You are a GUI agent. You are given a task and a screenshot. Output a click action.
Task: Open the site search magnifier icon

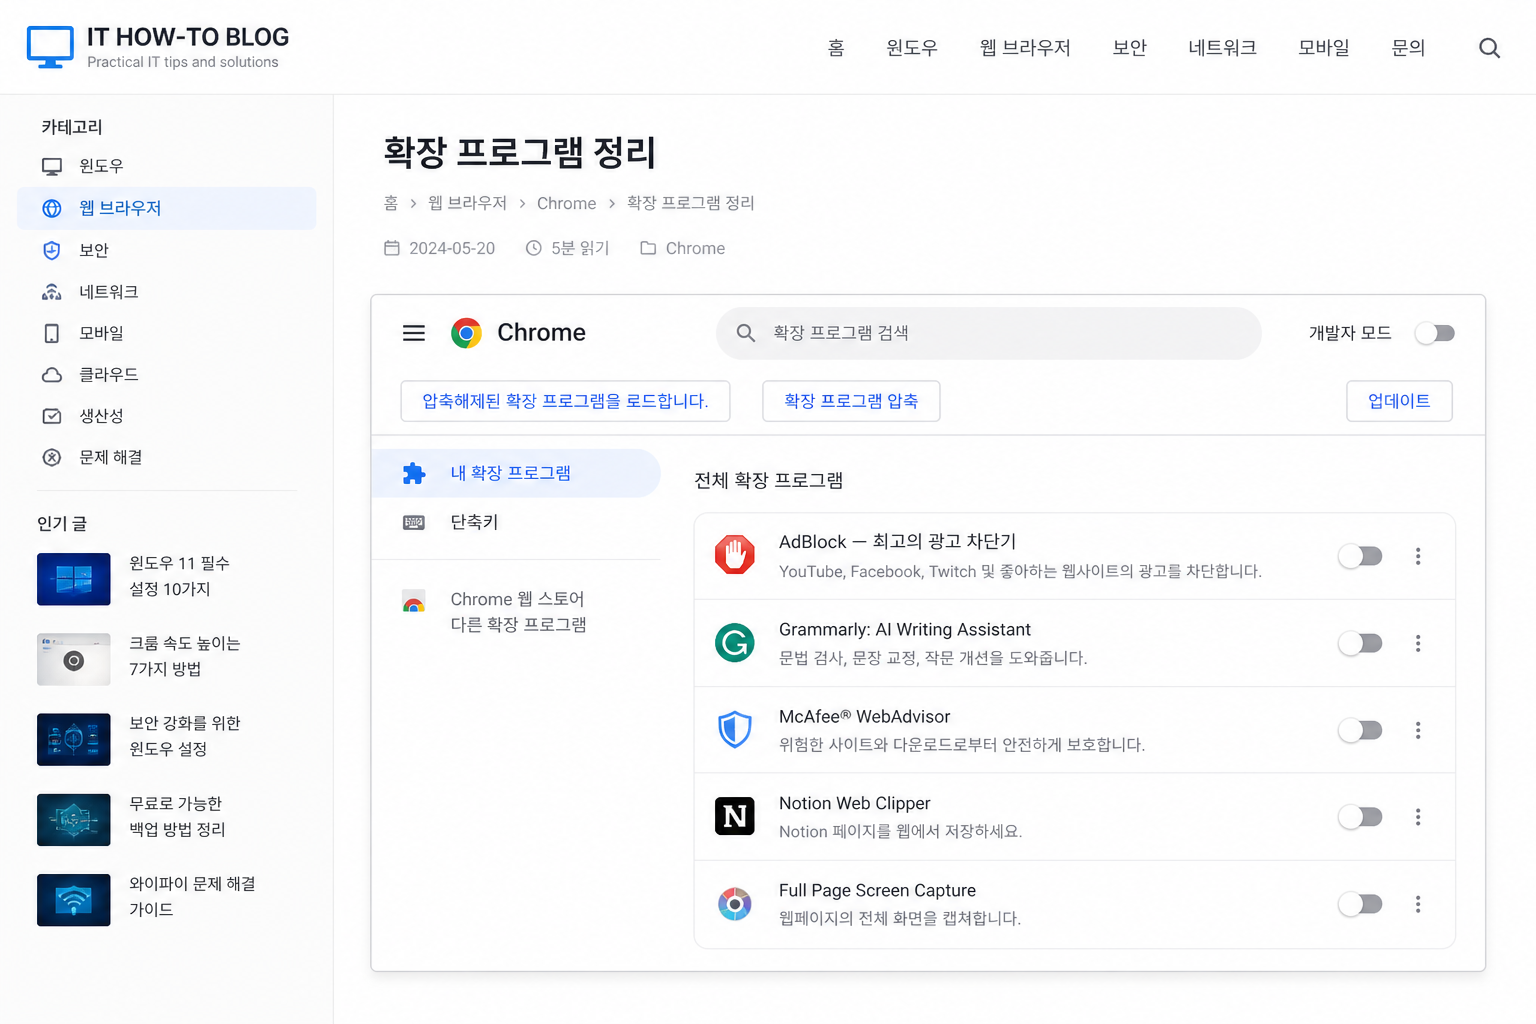pos(1489,48)
